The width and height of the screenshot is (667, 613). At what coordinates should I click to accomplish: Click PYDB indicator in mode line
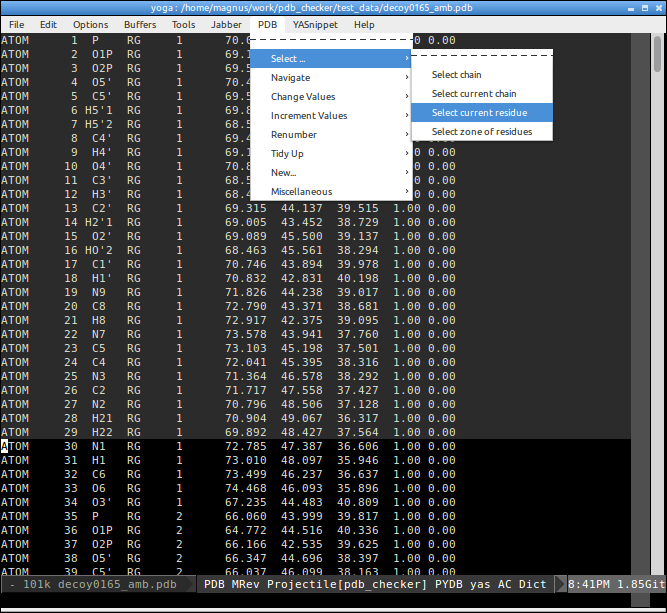(448, 584)
